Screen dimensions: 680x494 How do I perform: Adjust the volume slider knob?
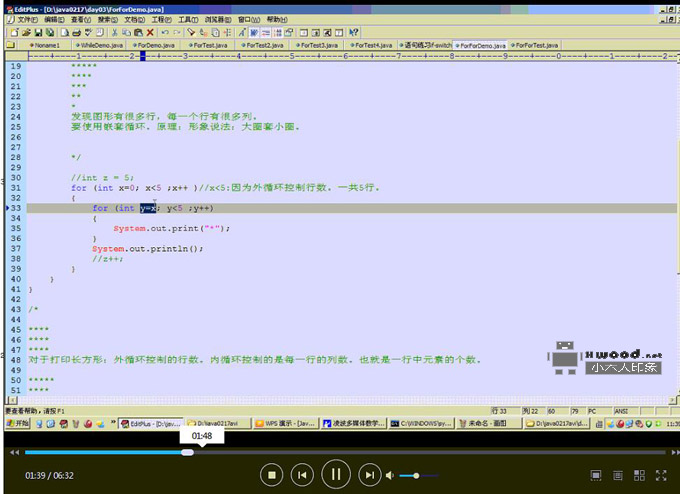click(416, 476)
